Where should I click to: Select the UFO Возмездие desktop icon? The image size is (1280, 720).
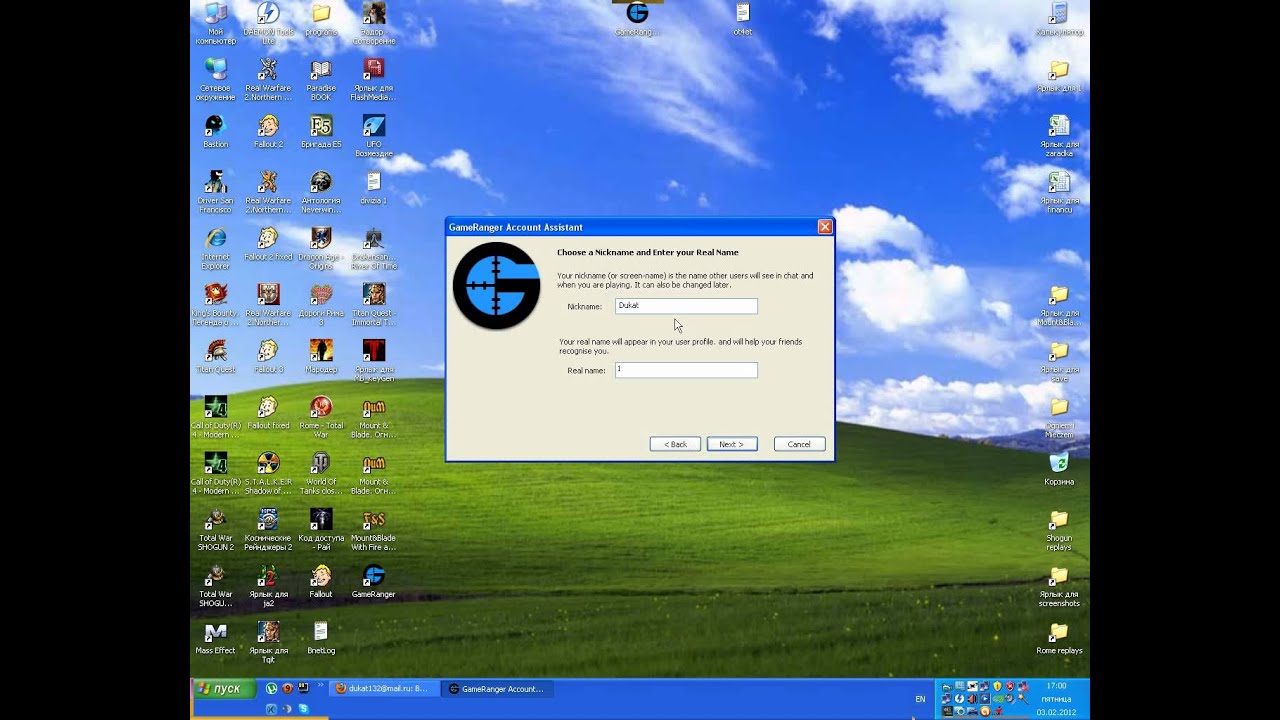coord(373,136)
